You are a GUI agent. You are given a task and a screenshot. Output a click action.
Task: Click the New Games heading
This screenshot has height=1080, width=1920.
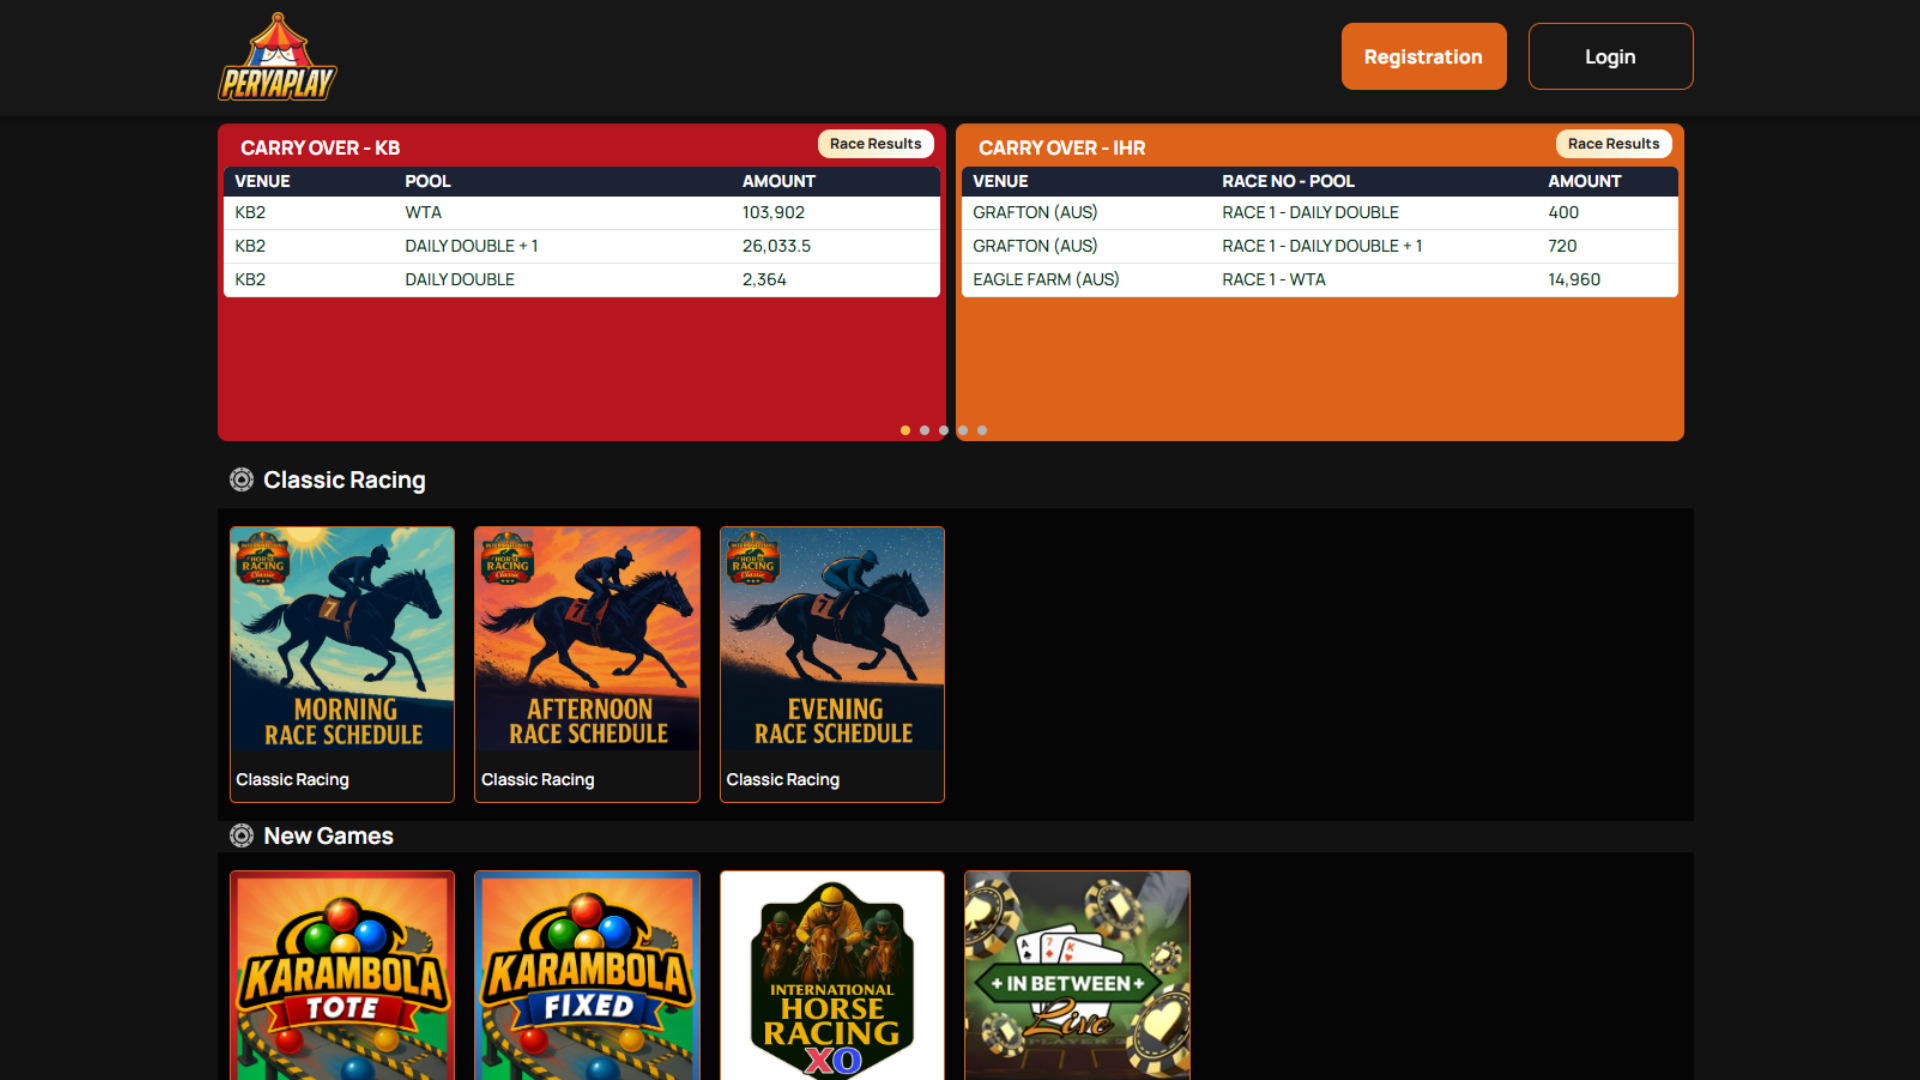pos(328,836)
